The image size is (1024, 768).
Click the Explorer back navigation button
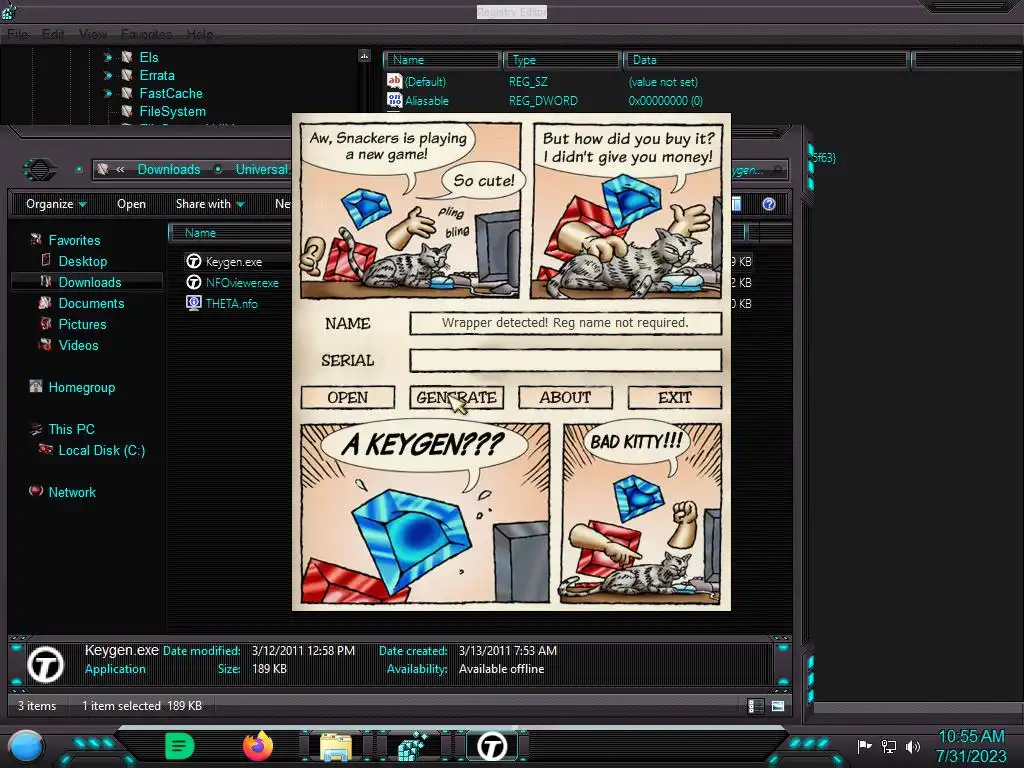[x=40, y=170]
